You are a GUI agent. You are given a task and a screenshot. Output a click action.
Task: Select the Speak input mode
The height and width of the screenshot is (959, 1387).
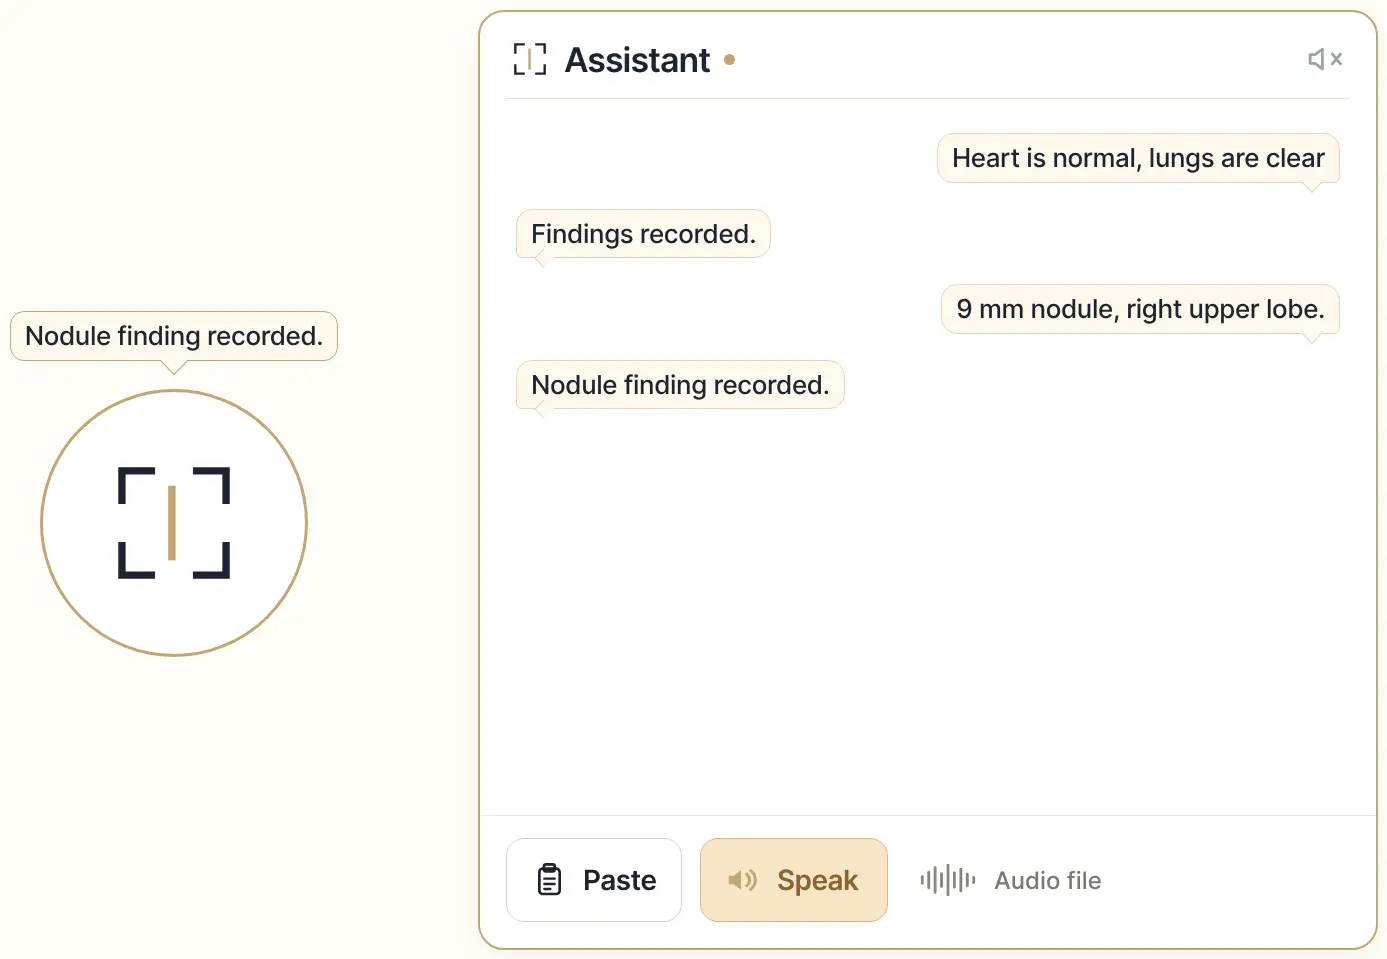[x=794, y=880]
